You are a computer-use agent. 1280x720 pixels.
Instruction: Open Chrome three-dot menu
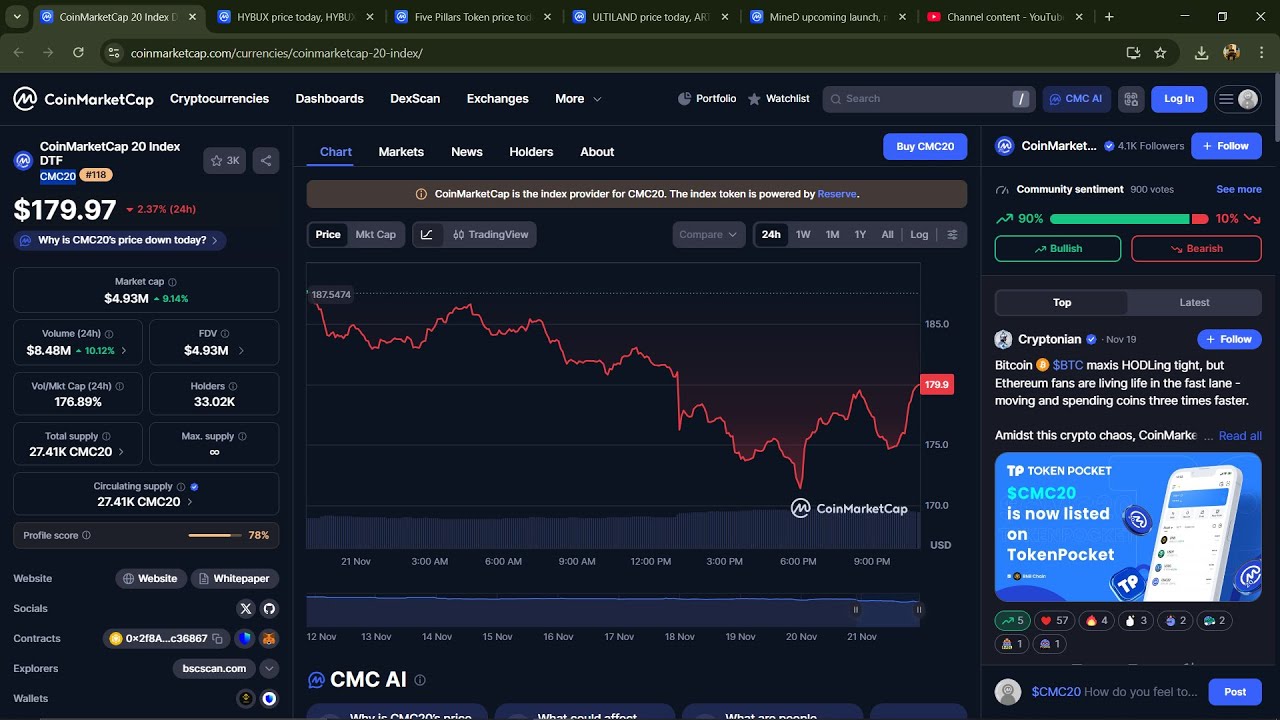click(x=1260, y=52)
